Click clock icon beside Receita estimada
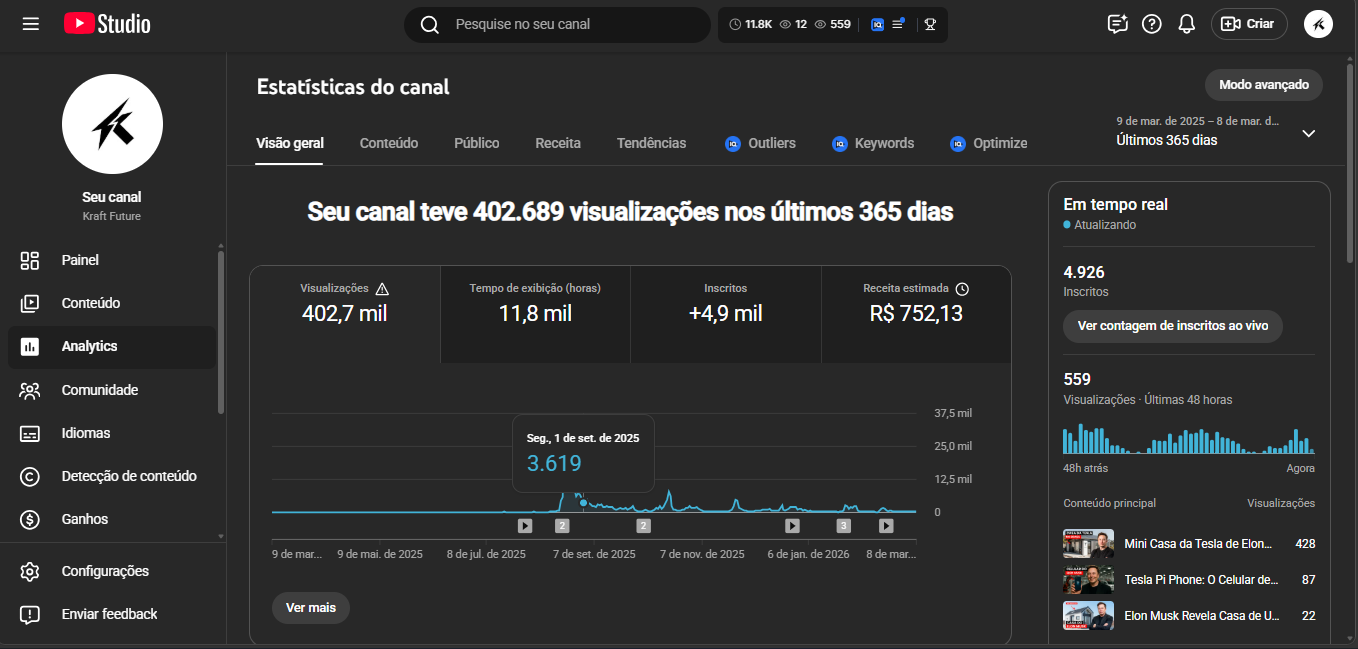The image size is (1358, 649). [x=962, y=288]
